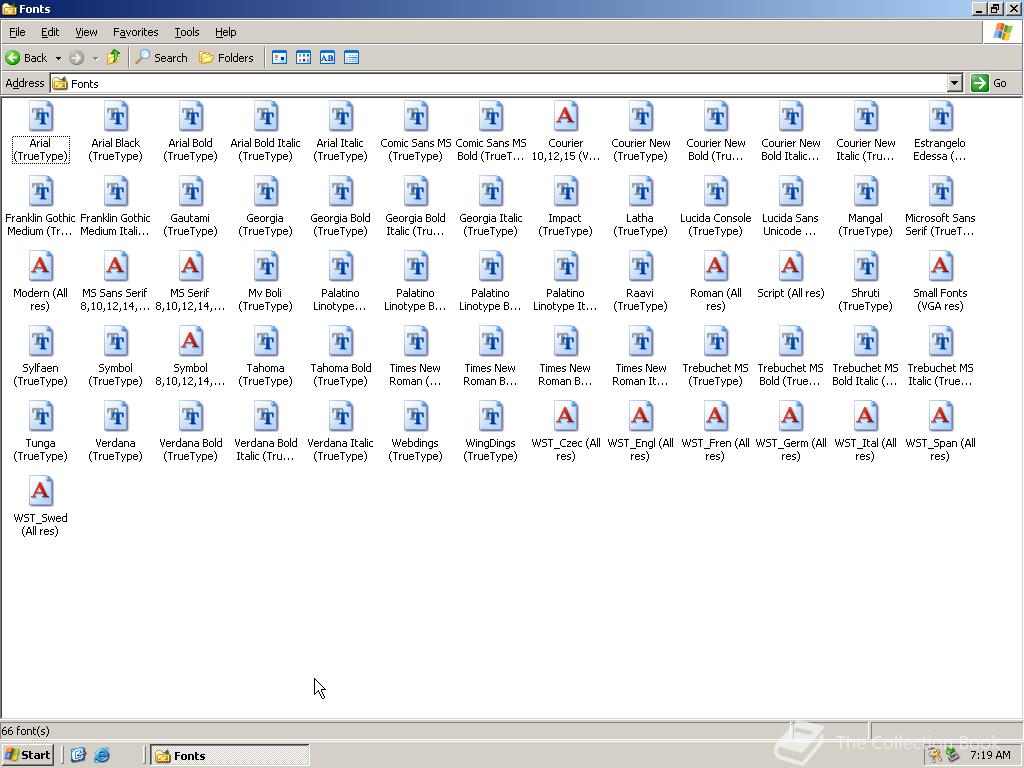Viewport: 1024px width, 768px height.
Task: Select the WingDings (TrueType) font icon
Action: [x=490, y=417]
